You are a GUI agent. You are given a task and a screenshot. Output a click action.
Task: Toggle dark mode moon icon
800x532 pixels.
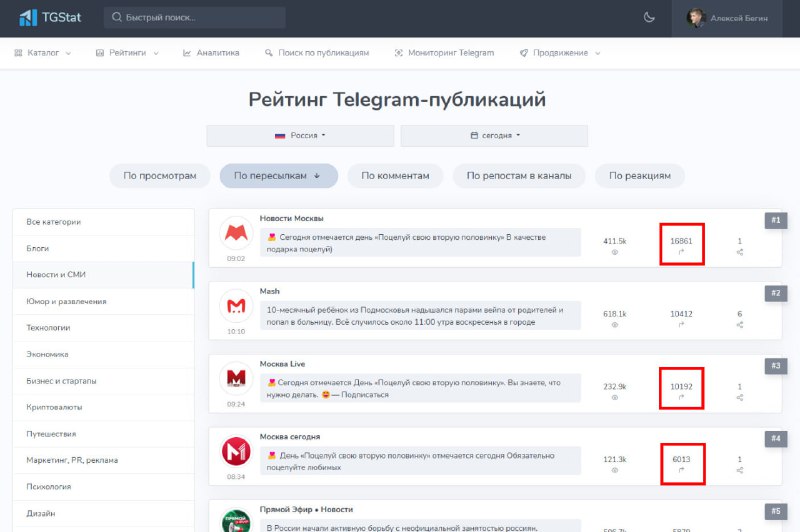(x=649, y=17)
